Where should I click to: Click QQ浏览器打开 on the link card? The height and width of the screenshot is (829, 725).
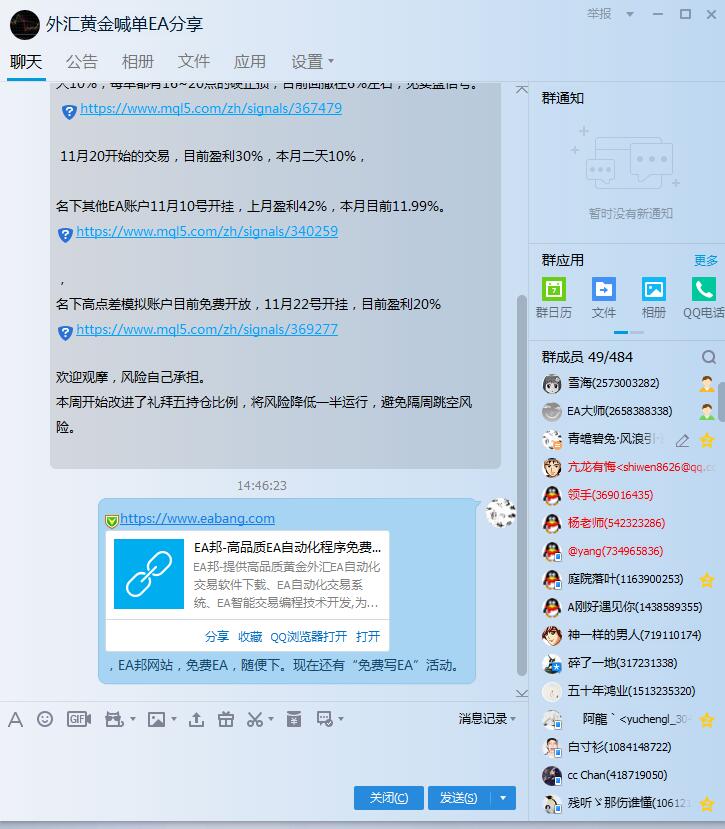tap(309, 637)
